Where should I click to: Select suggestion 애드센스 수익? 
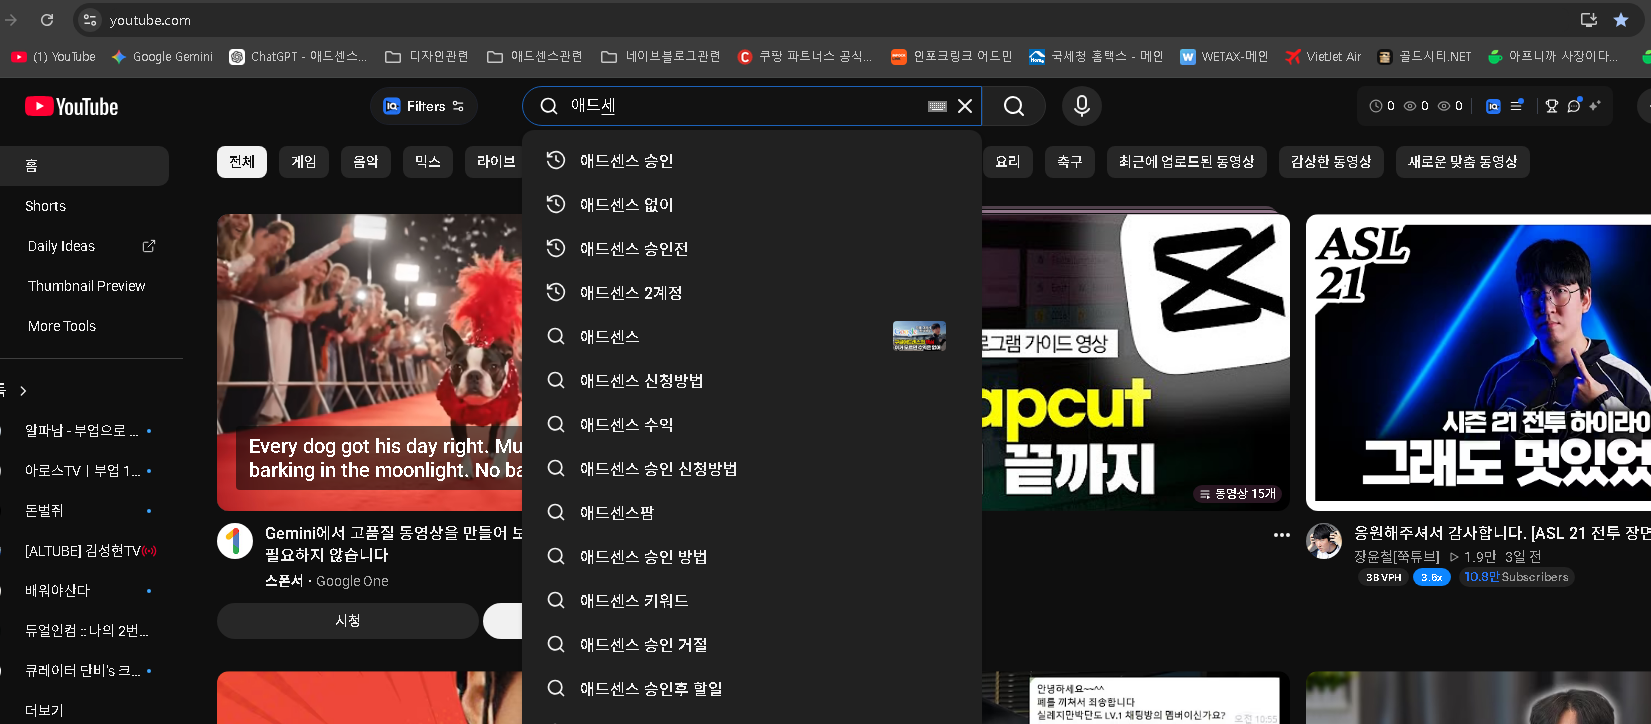pyautogui.click(x=752, y=424)
